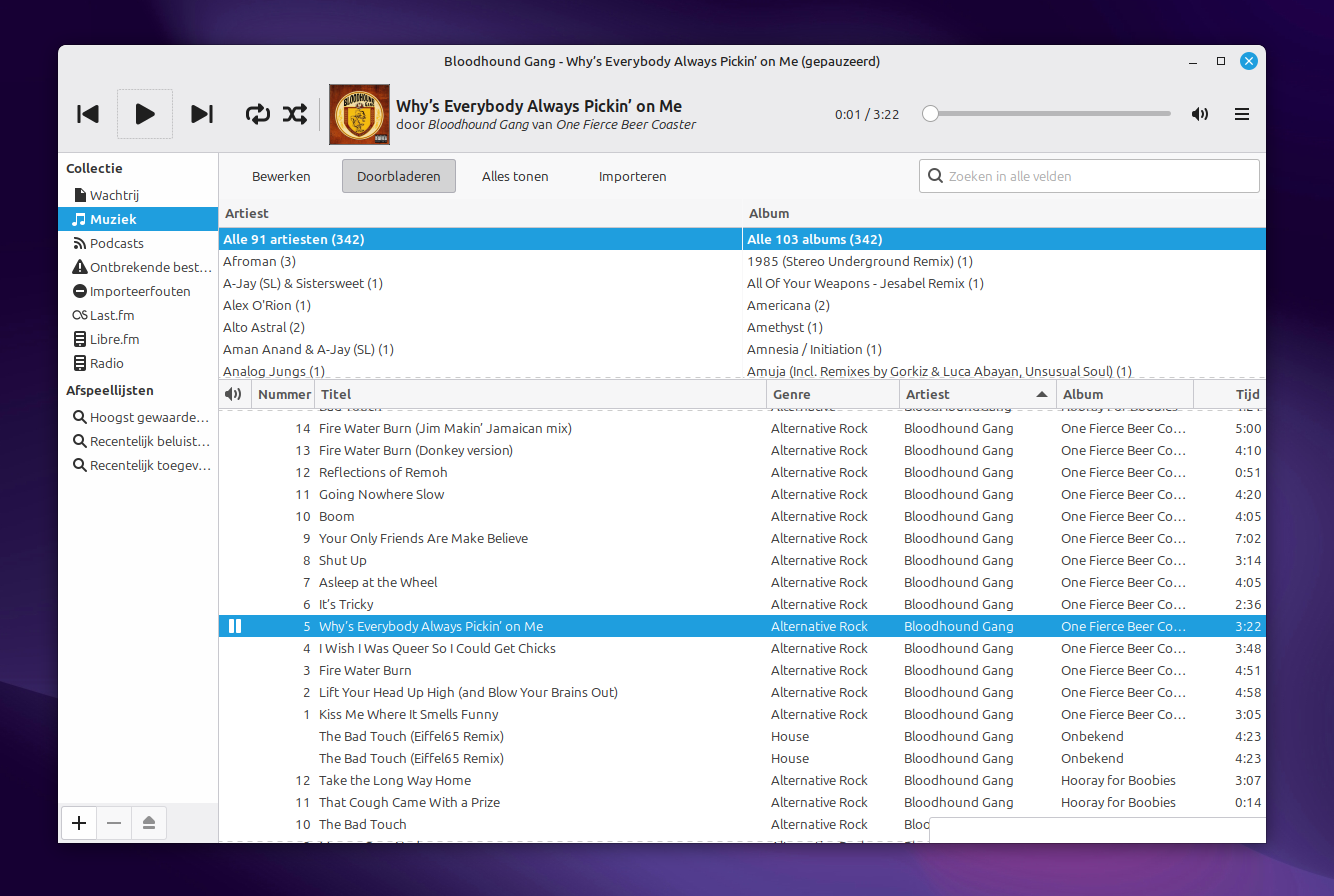The width and height of the screenshot is (1334, 896).
Task: Switch to the Doorbladeren view
Action: (x=398, y=176)
